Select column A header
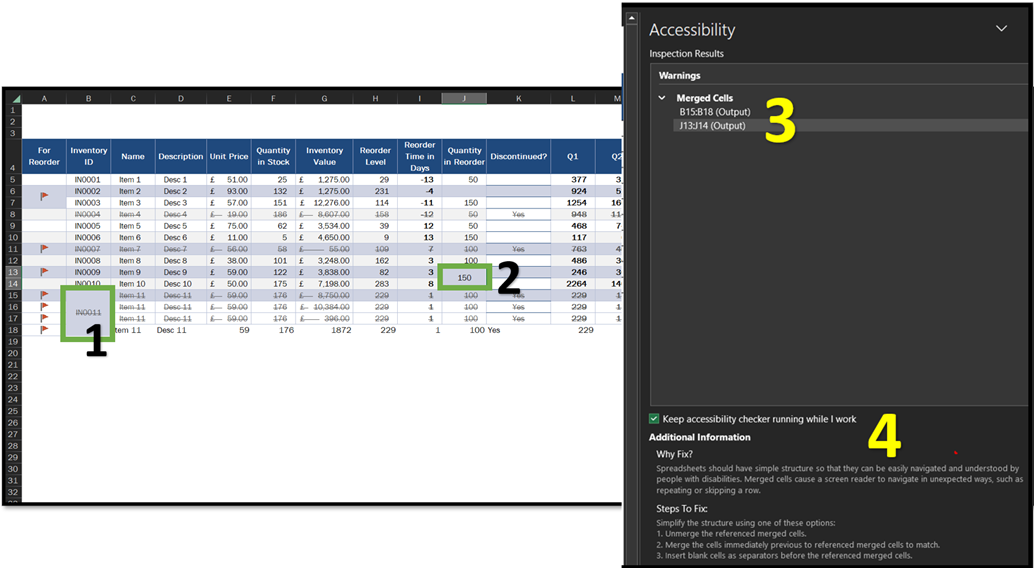The width and height of the screenshot is (1034, 568). [44, 99]
